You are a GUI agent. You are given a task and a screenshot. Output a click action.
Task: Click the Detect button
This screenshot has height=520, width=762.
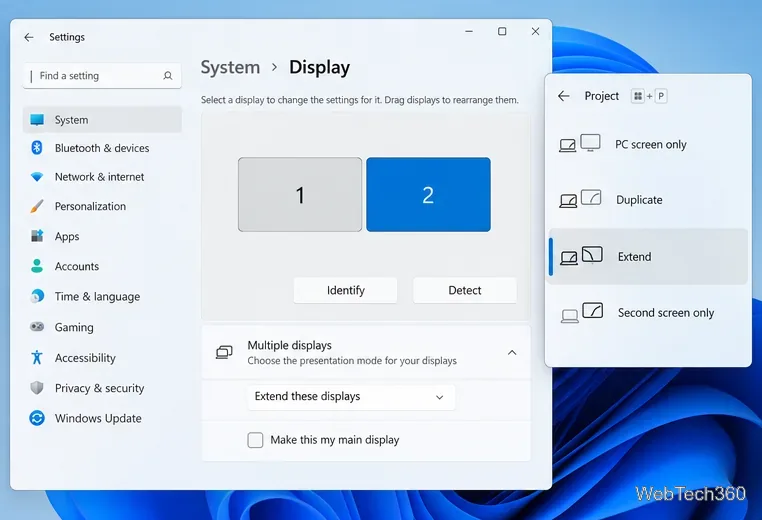(x=465, y=290)
